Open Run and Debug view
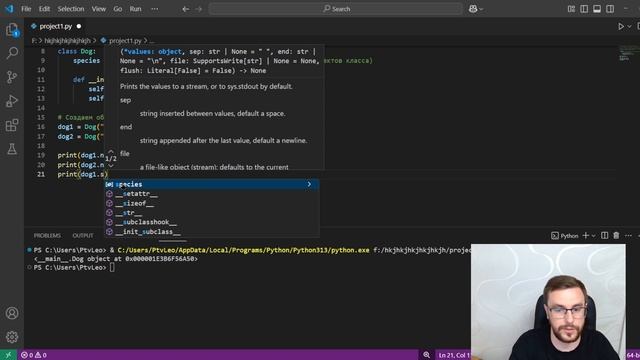Screen dimensions: 640x360 (x=12, y=101)
